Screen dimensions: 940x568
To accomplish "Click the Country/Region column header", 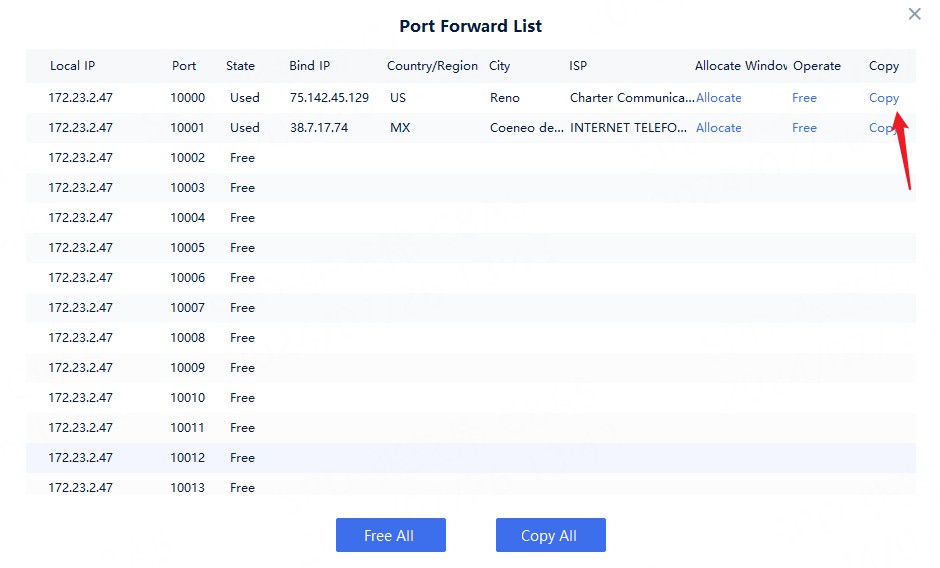I will click(x=432, y=66).
